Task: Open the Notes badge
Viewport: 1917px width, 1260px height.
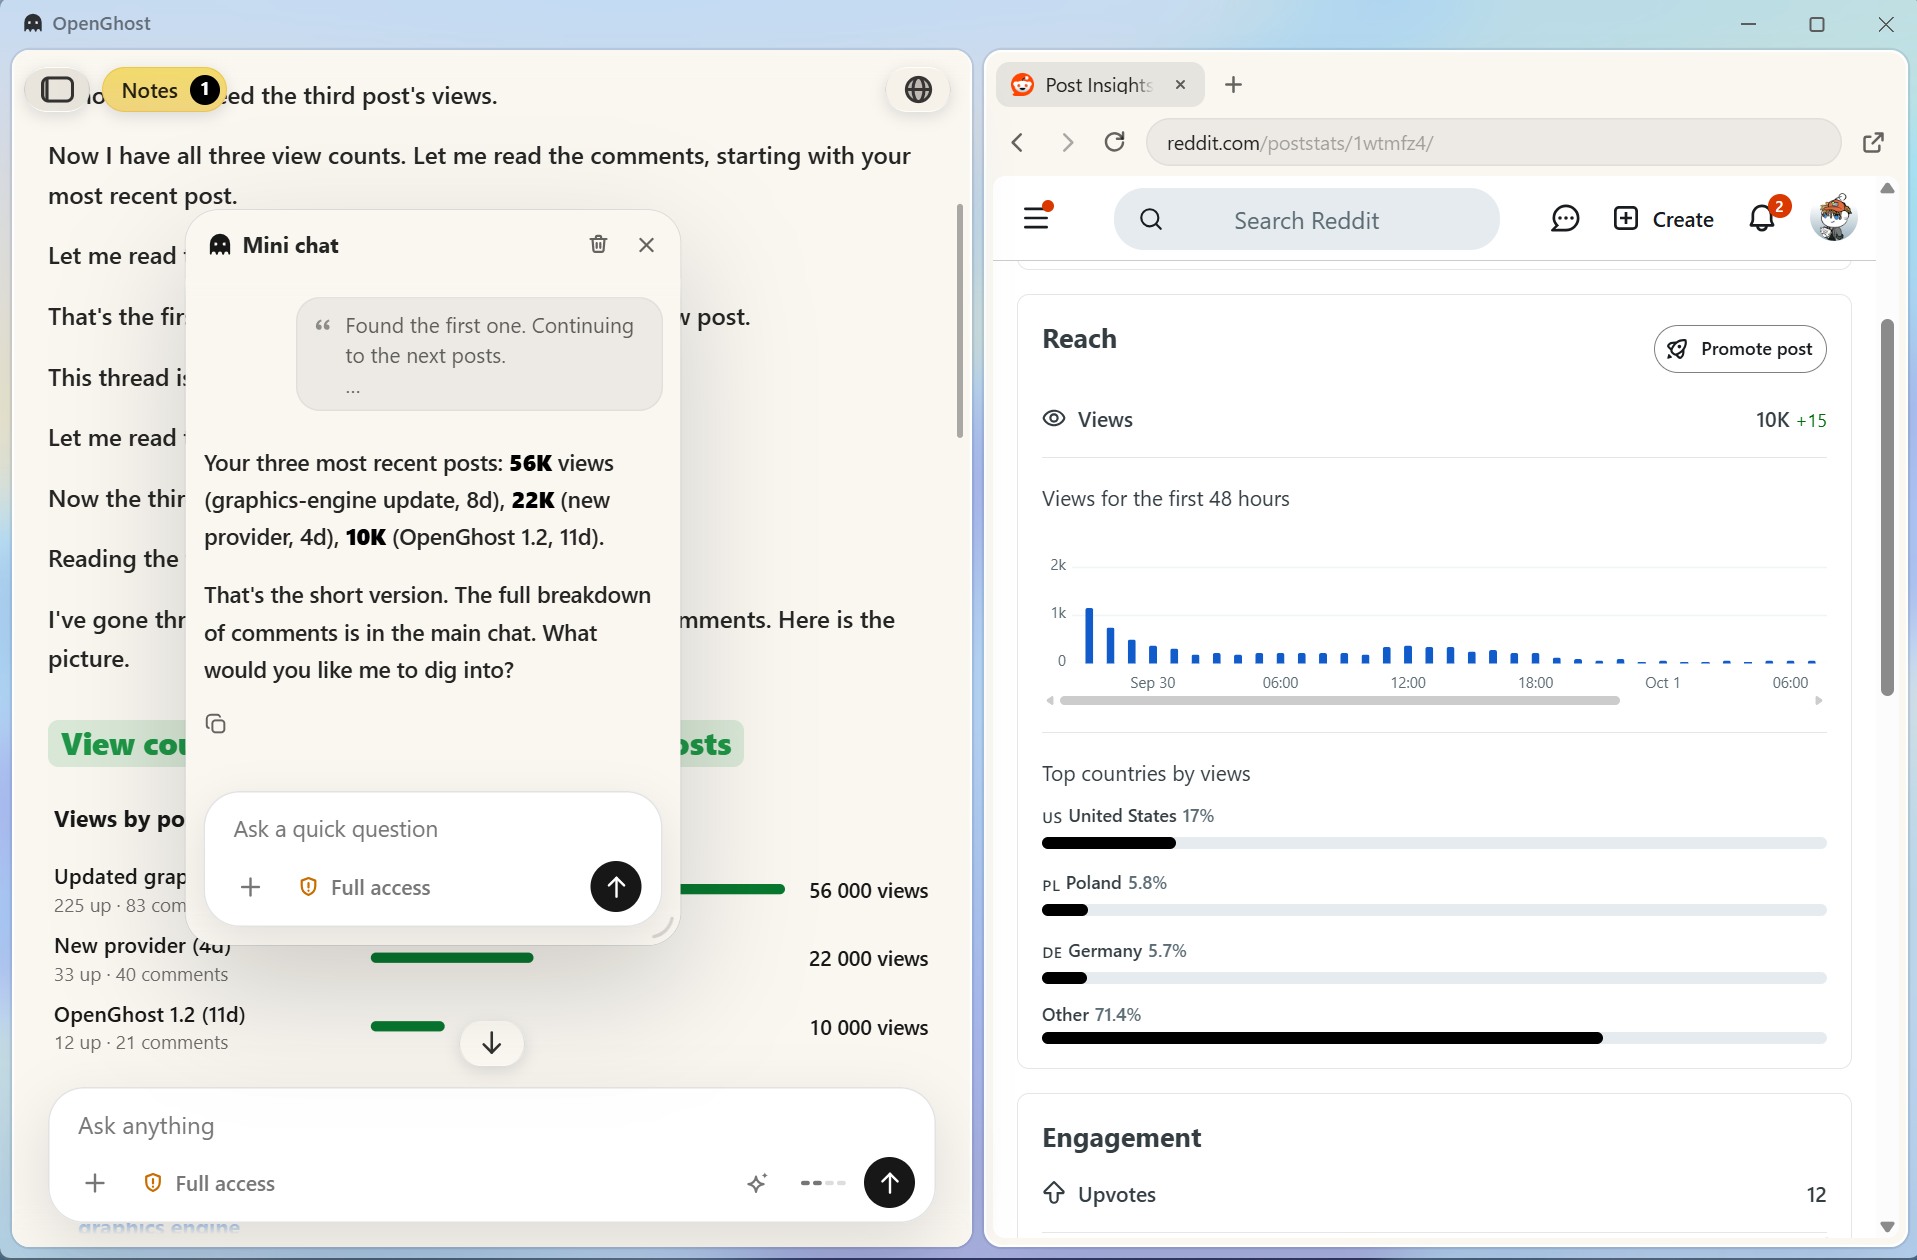Action: click(x=165, y=90)
